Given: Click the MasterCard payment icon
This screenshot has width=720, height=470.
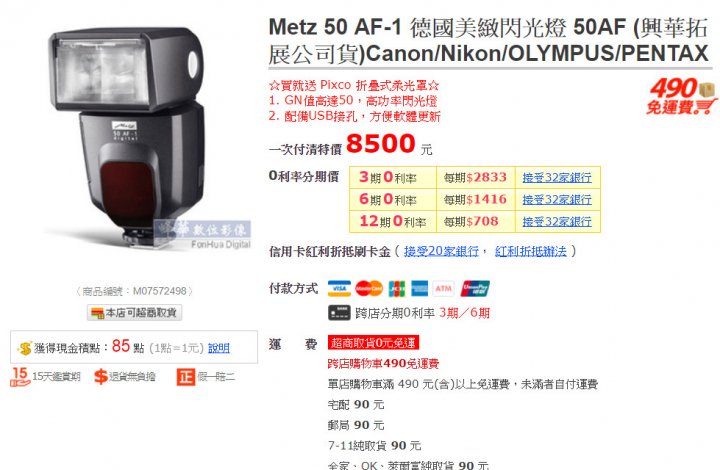Looking at the screenshot, I should click(x=369, y=289).
